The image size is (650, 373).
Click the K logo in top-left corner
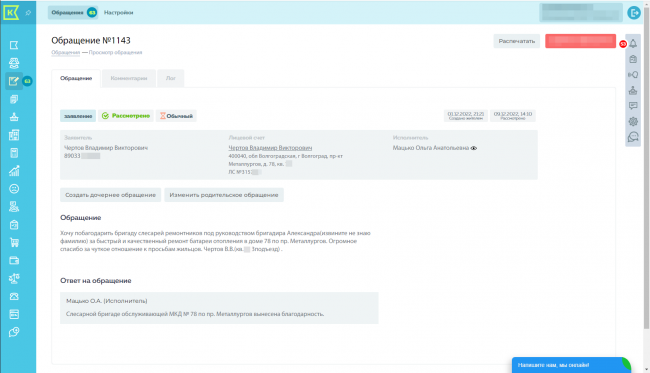tap(11, 12)
